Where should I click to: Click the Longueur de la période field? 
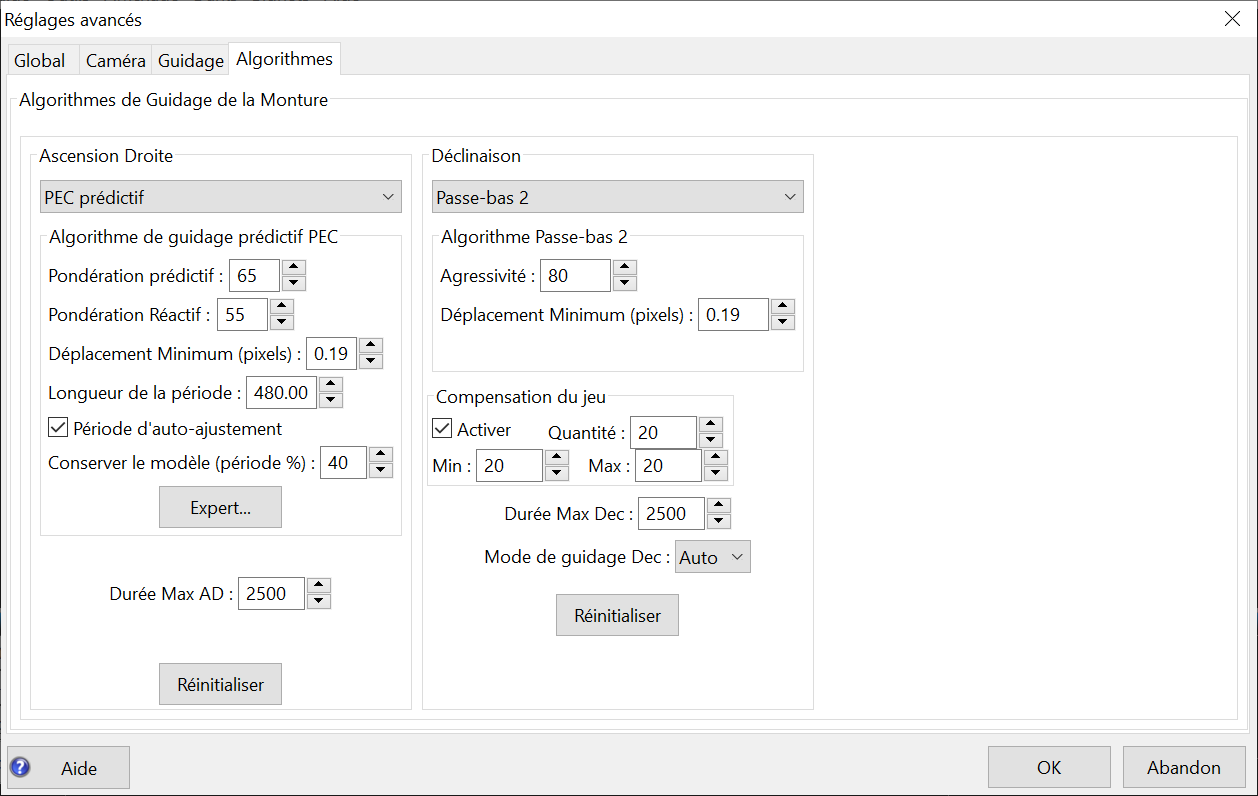282,392
